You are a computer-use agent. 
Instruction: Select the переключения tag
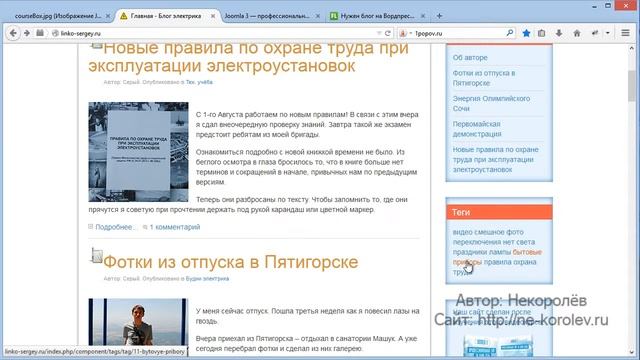click(x=476, y=242)
